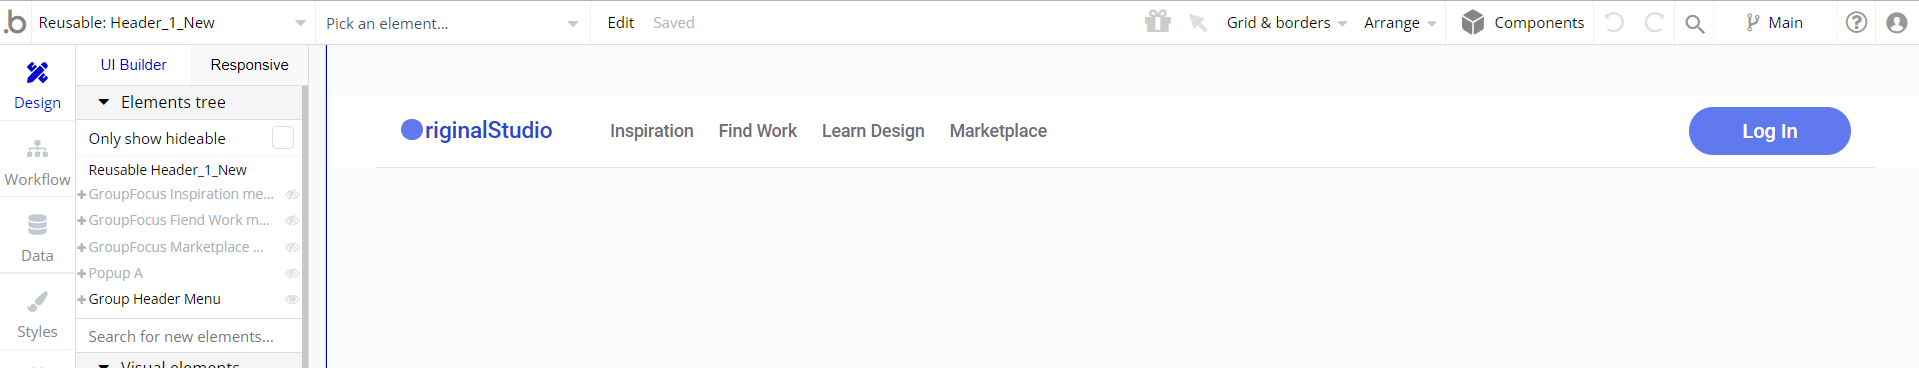Click the search magnifier icon
The image size is (1919, 368).
1694,23
